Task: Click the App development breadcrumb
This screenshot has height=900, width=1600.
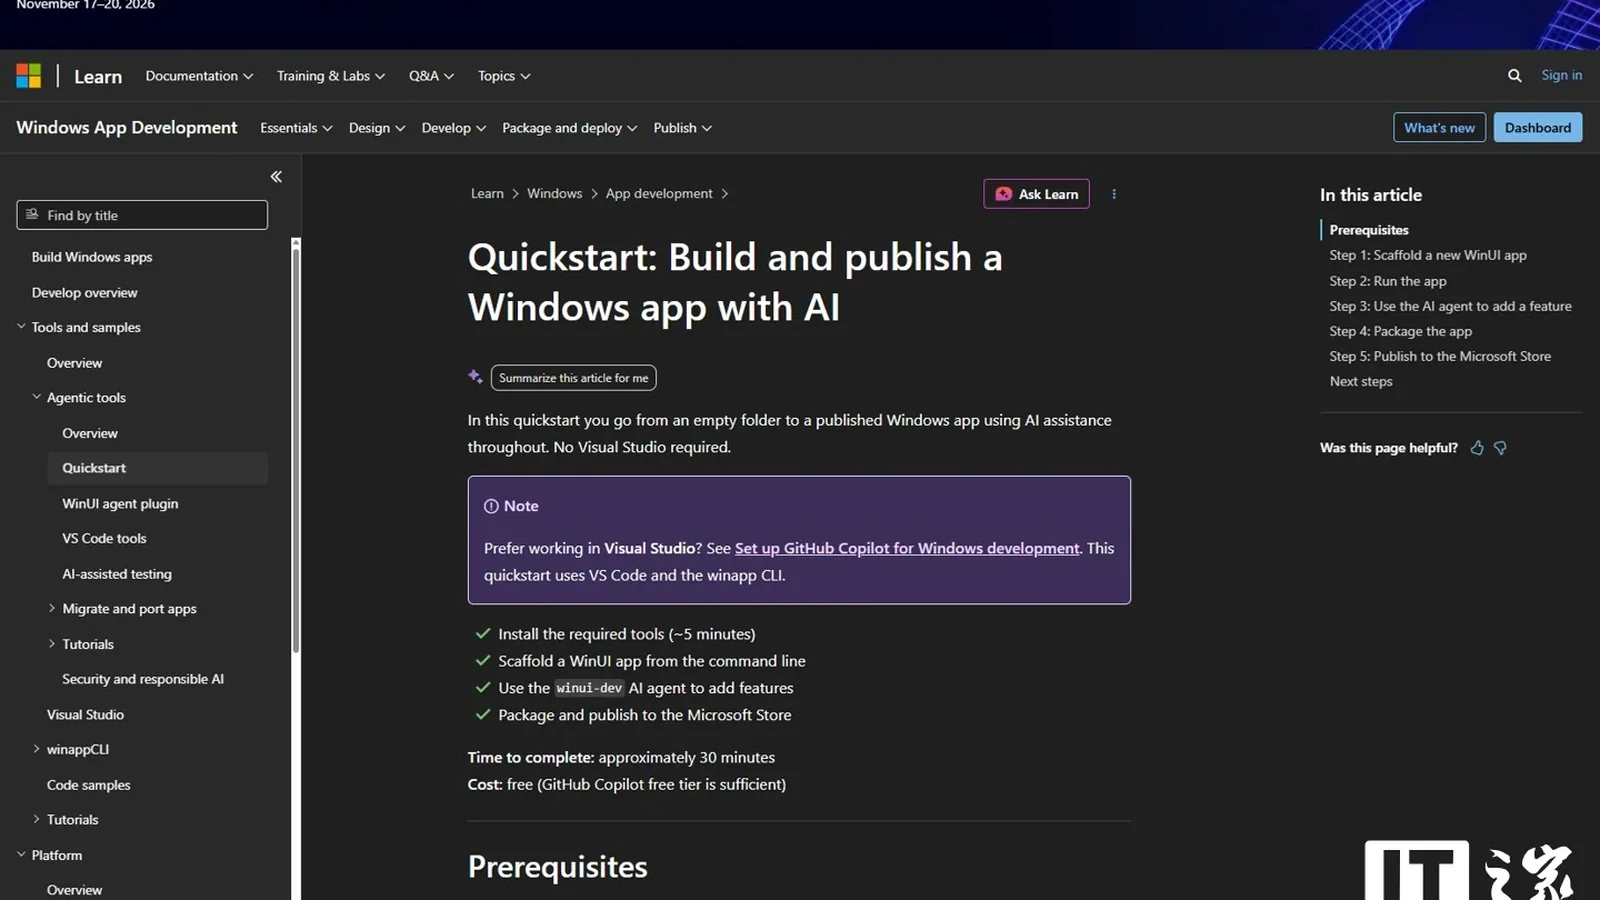Action: (659, 194)
